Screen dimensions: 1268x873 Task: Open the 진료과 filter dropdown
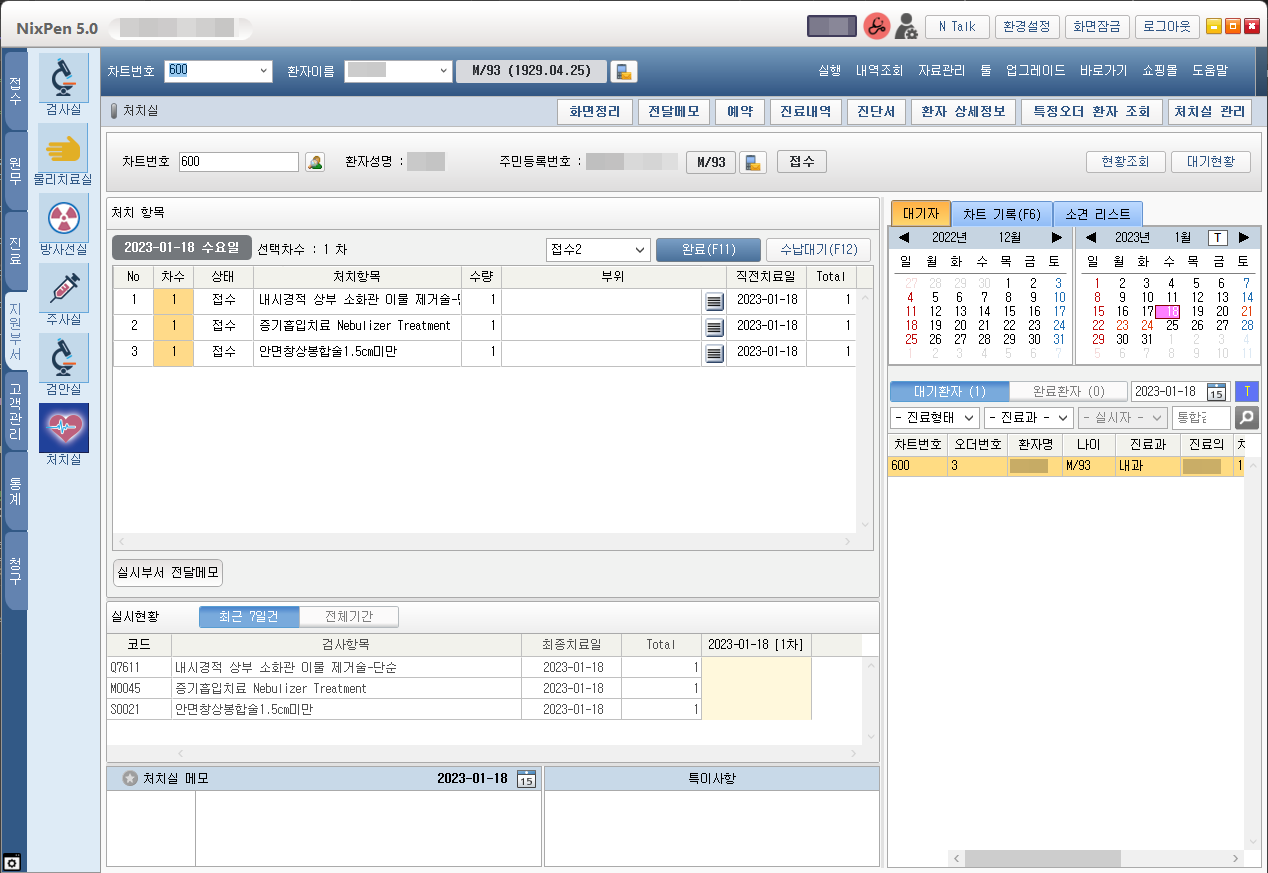1028,418
